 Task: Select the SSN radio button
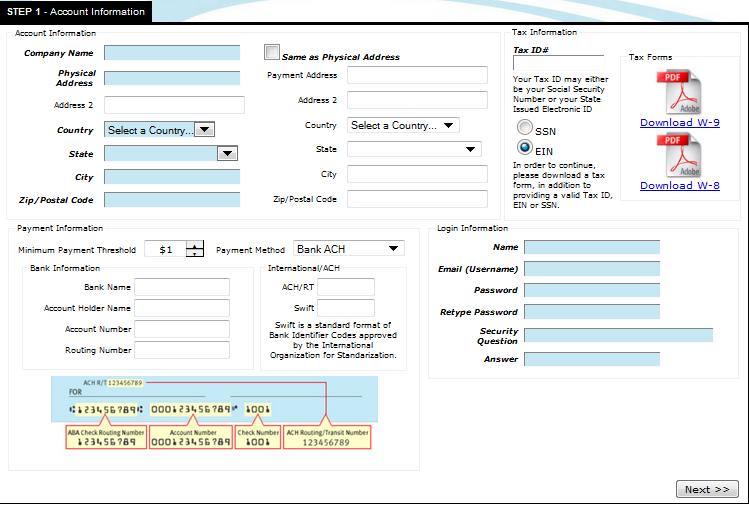[x=524, y=129]
